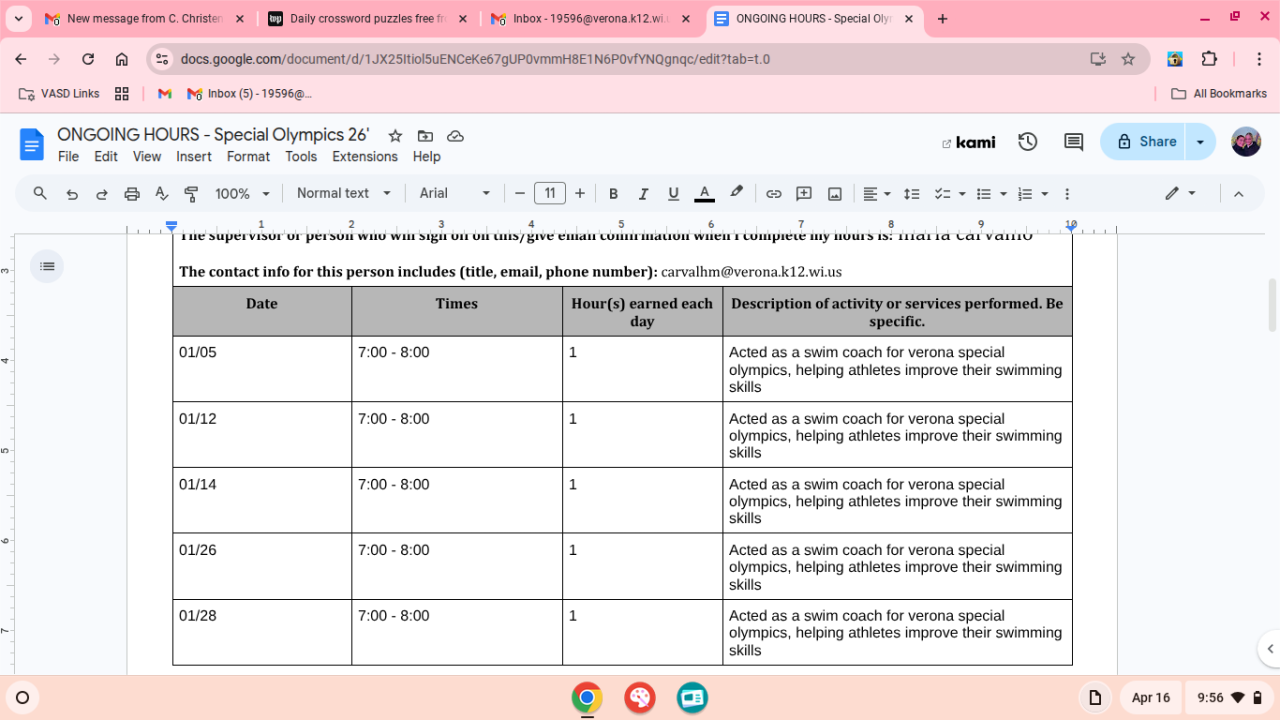Insert a link with chain icon

[773, 194]
